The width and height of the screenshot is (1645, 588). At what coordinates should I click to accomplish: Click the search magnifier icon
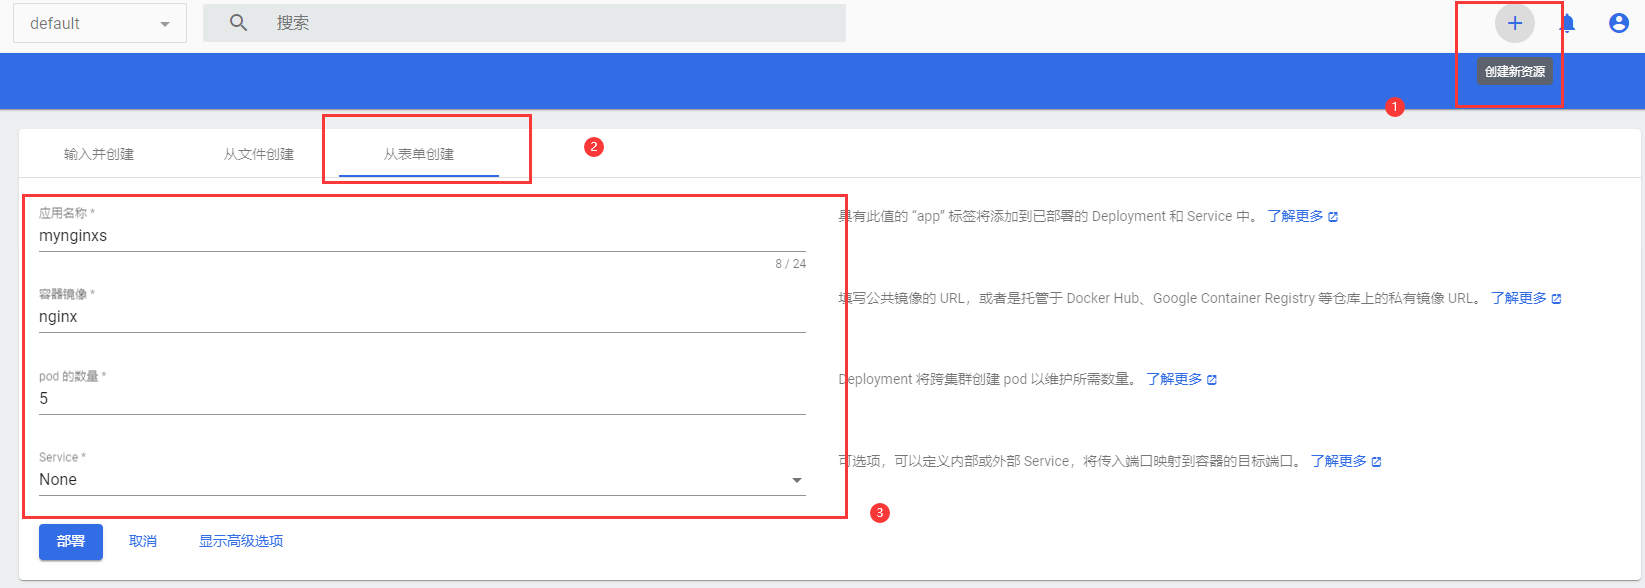point(238,23)
